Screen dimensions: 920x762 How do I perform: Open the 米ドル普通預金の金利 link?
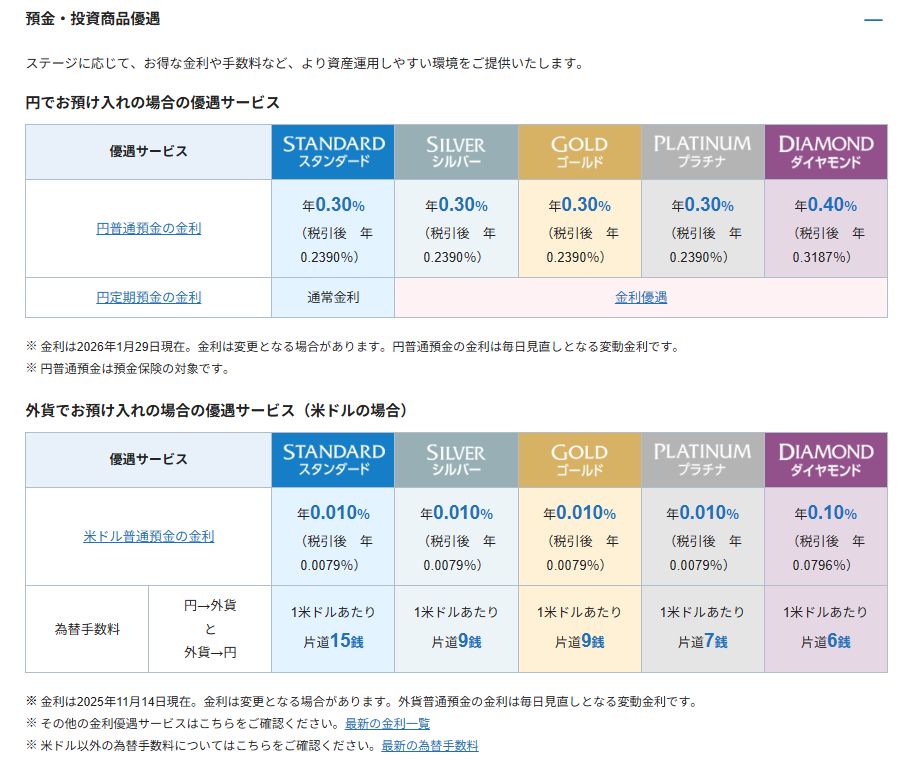point(149,536)
